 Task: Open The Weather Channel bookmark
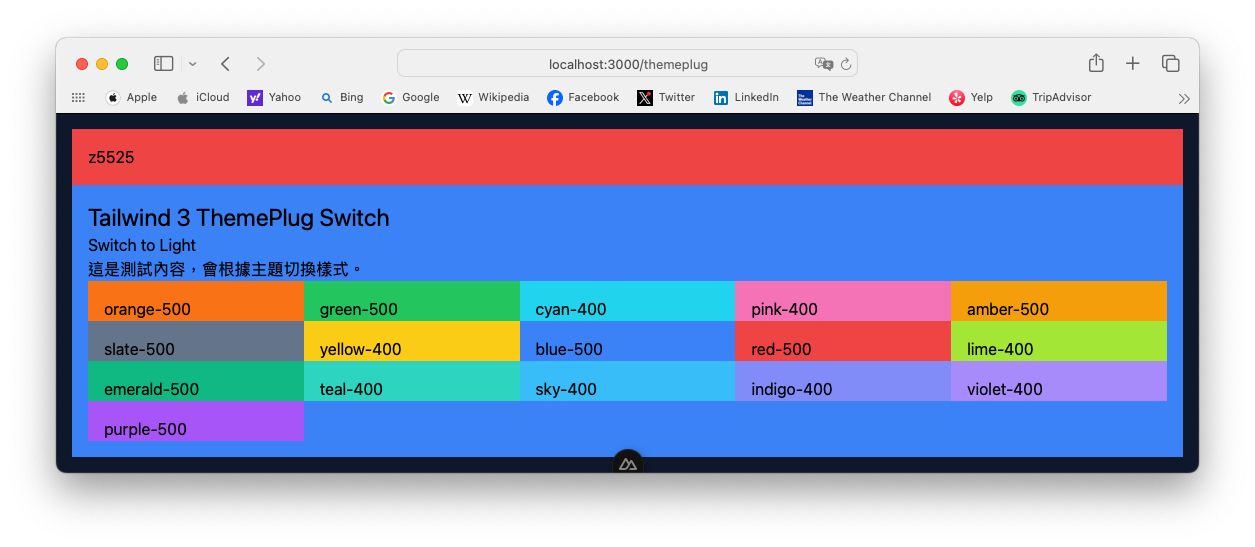(864, 98)
